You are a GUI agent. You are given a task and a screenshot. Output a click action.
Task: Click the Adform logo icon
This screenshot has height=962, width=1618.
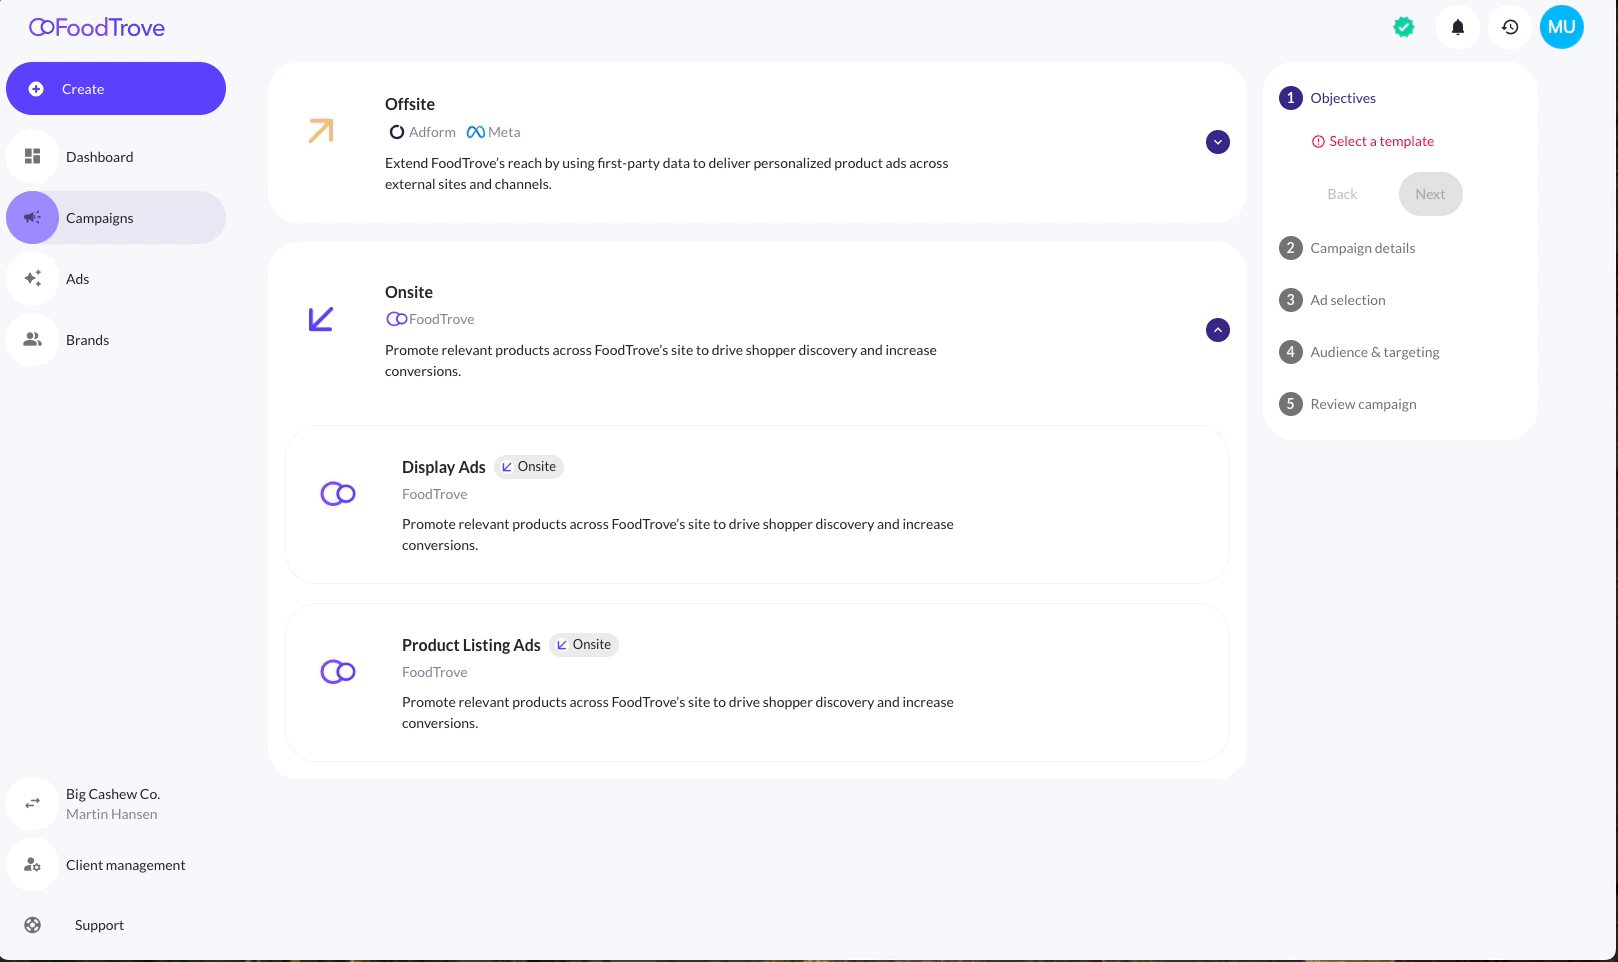[397, 132]
